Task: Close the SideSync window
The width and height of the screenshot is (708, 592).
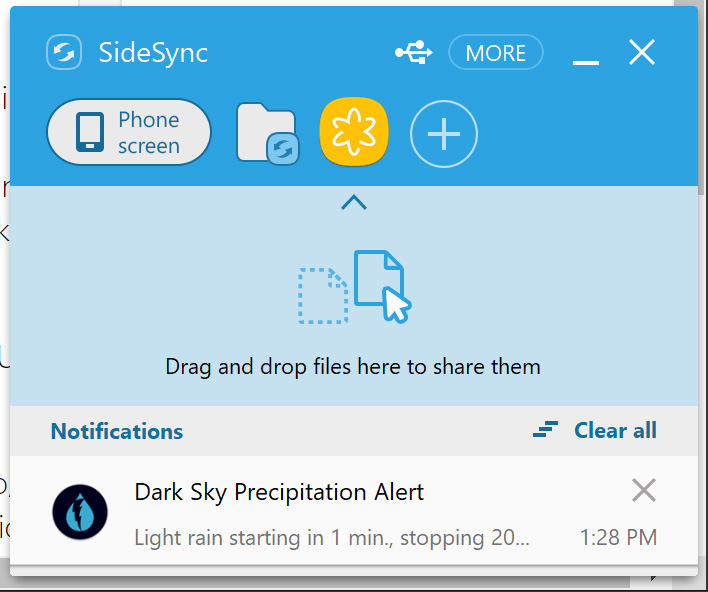Action: pos(642,52)
